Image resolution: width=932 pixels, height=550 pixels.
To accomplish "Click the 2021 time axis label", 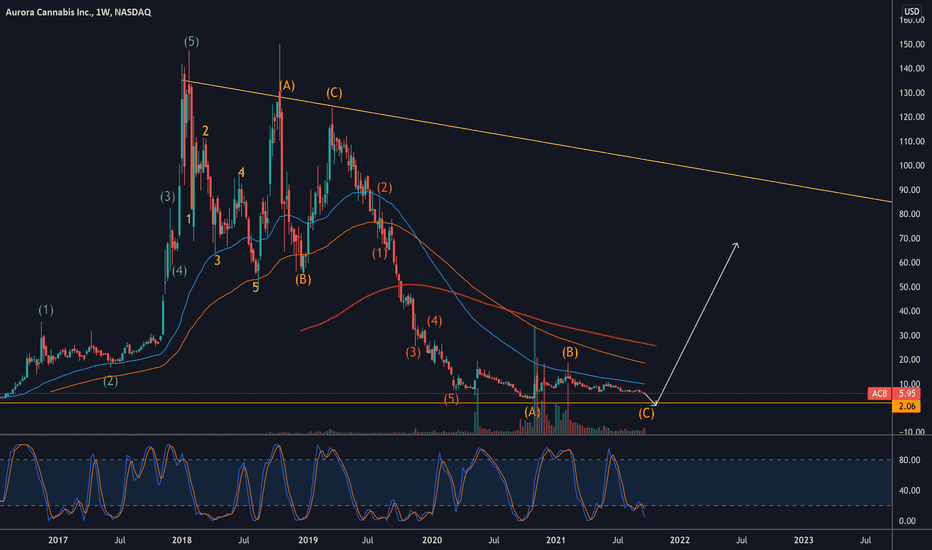I will (x=556, y=540).
